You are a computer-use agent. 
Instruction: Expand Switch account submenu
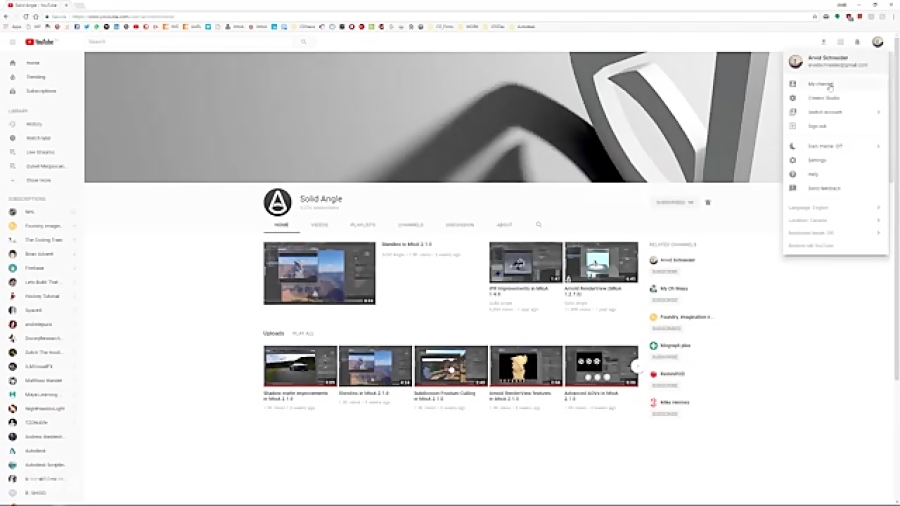tap(832, 112)
